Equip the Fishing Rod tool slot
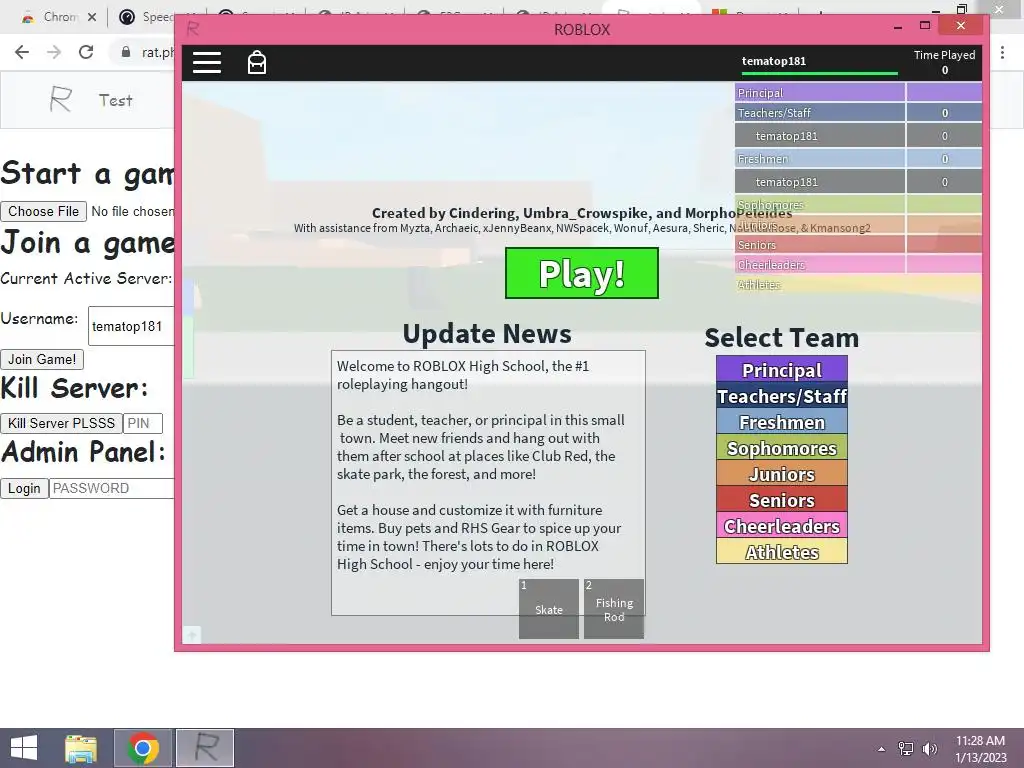Screen dimensions: 1024x768 click(614, 609)
